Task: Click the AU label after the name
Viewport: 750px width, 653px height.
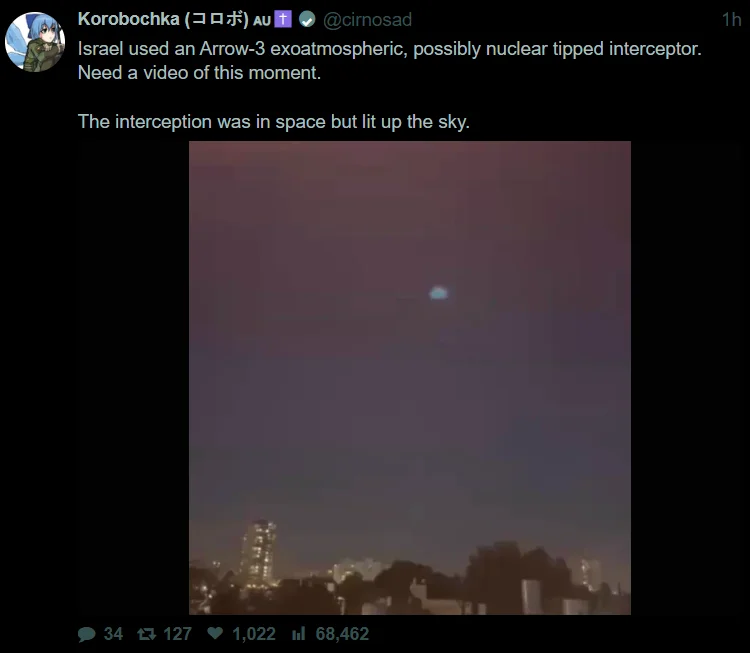Action: pyautogui.click(x=262, y=21)
